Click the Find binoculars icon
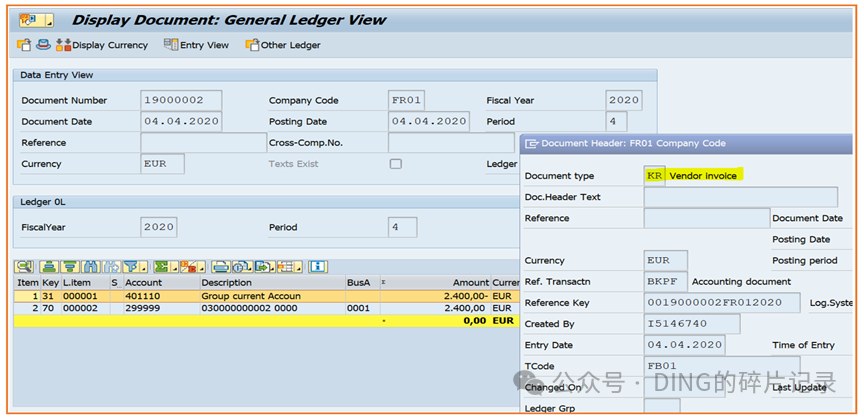 click(91, 267)
